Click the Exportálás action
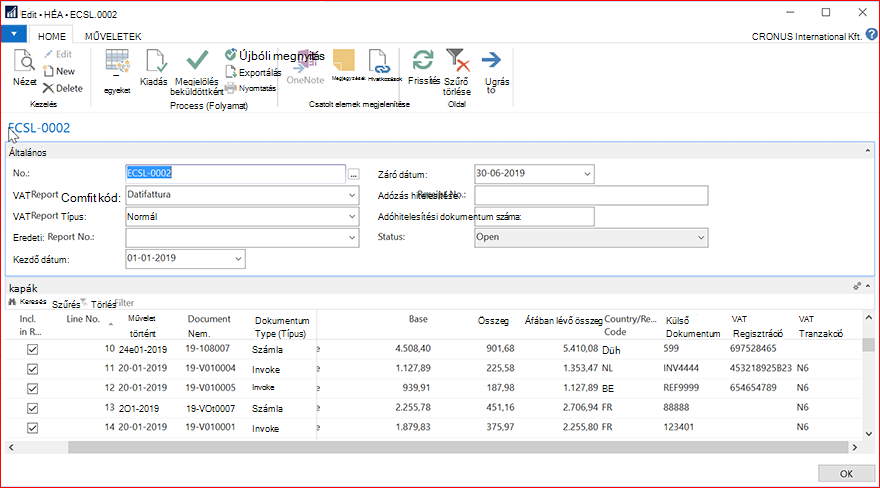This screenshot has height=488, width=880. 253,72
